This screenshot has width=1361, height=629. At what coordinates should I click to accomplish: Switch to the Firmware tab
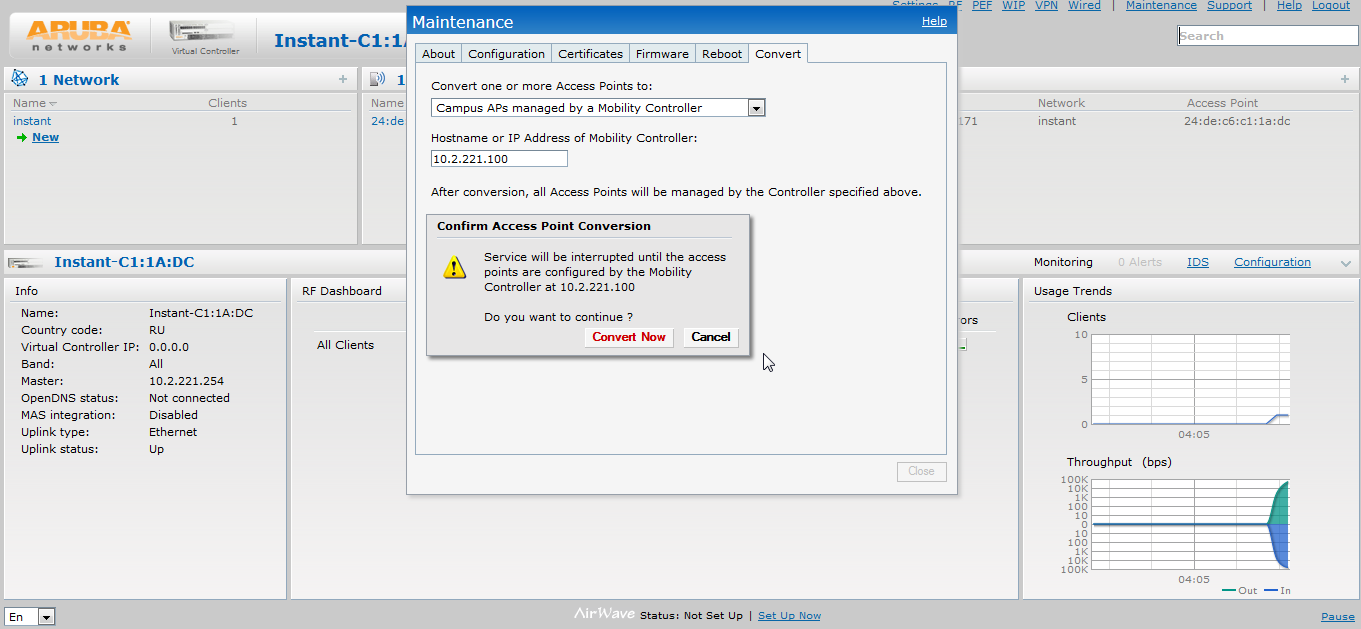click(x=662, y=54)
